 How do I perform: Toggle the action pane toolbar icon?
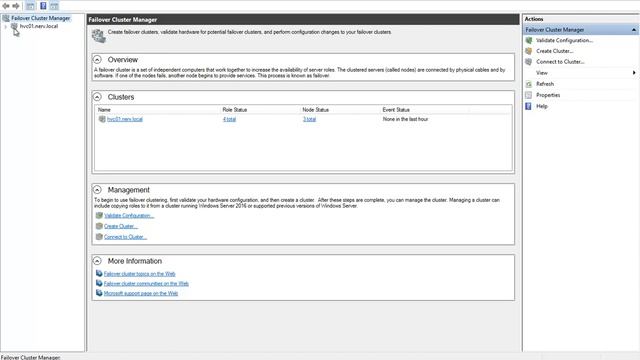click(54, 6)
